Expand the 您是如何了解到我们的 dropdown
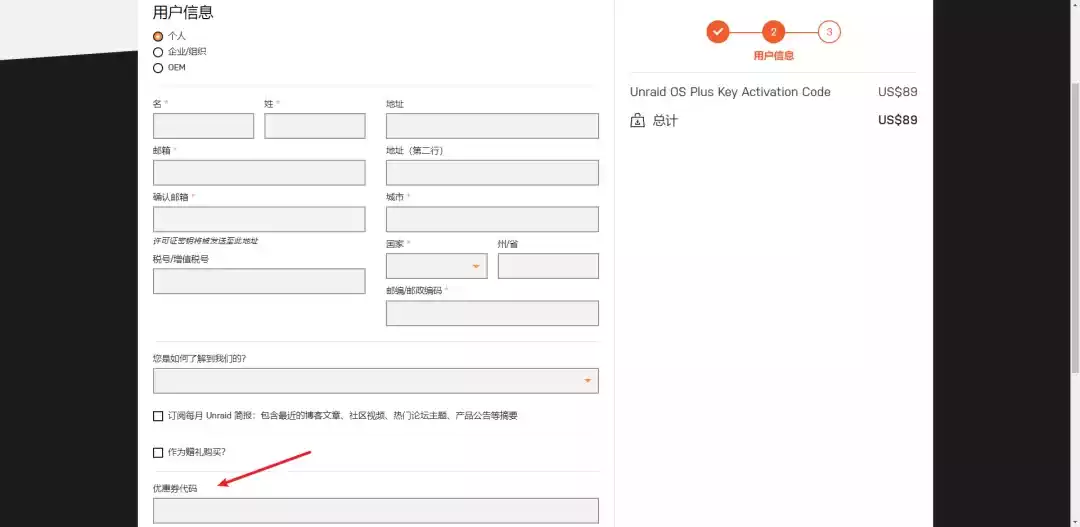 click(375, 381)
